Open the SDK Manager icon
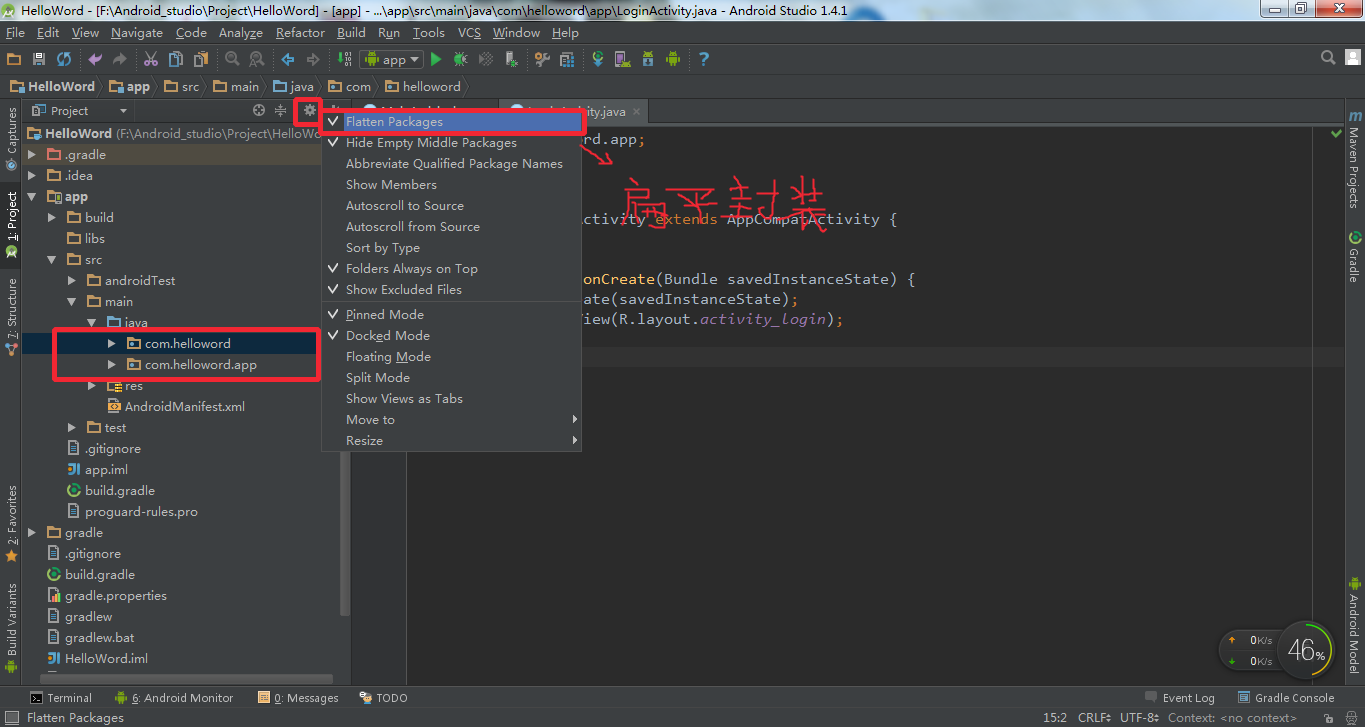 point(647,60)
